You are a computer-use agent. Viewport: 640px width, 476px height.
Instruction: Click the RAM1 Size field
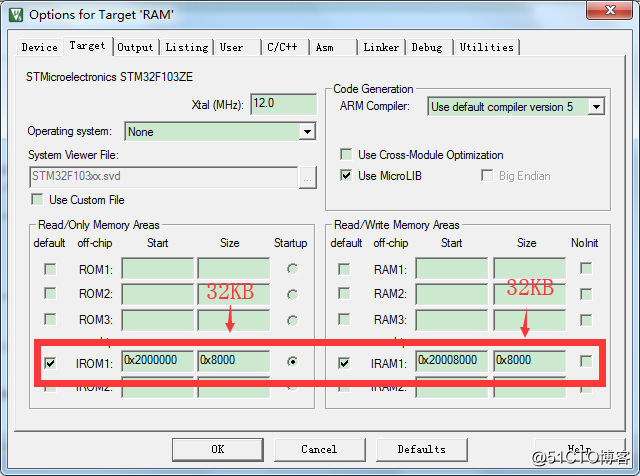coord(530,268)
